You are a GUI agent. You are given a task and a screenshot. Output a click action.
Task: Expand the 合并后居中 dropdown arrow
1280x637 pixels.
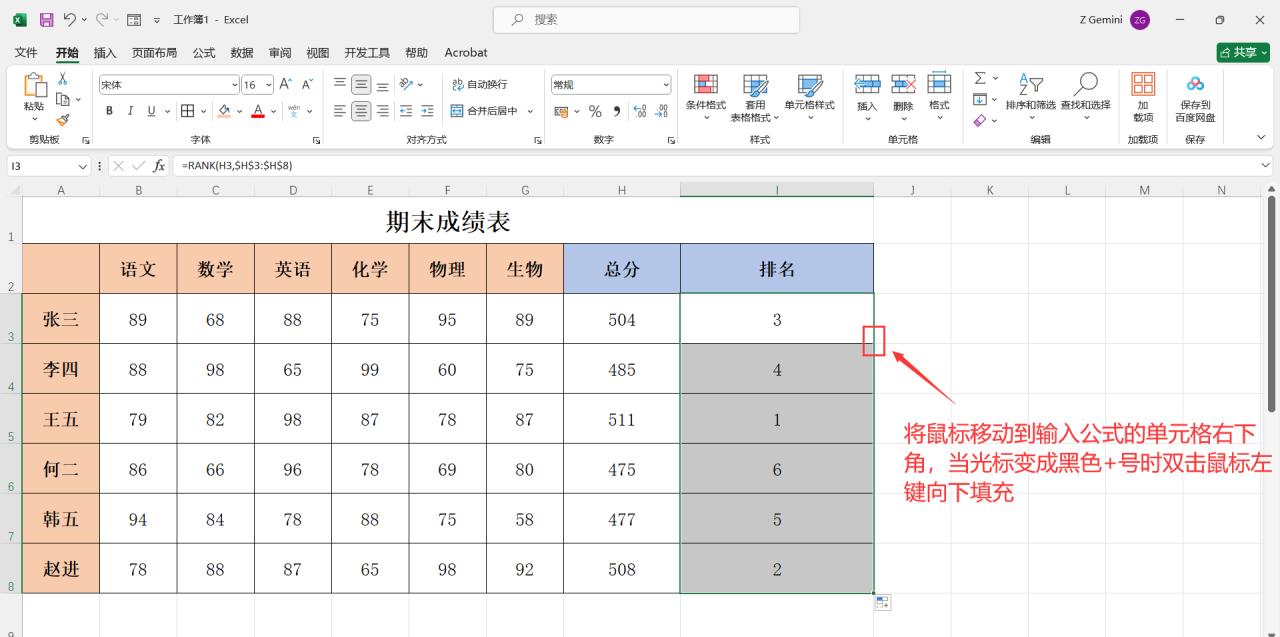(530, 111)
